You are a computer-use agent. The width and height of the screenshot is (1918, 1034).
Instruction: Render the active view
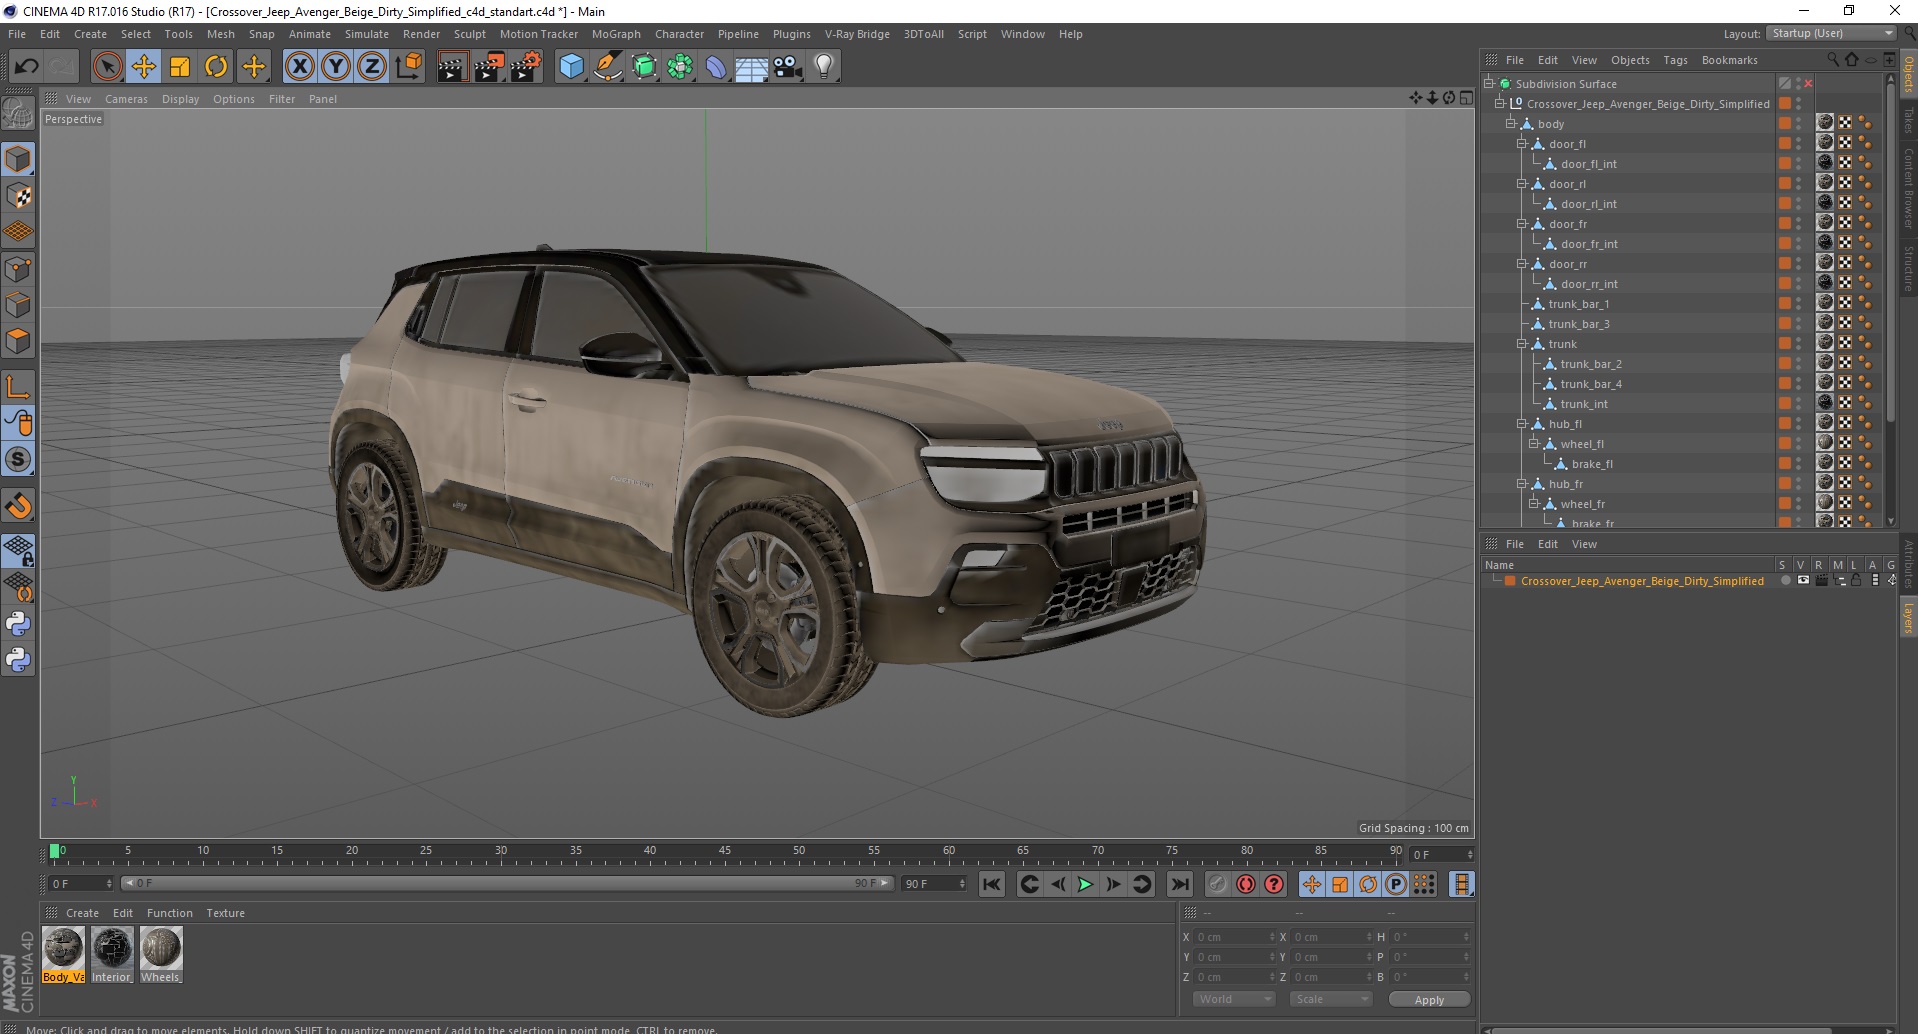452,67
